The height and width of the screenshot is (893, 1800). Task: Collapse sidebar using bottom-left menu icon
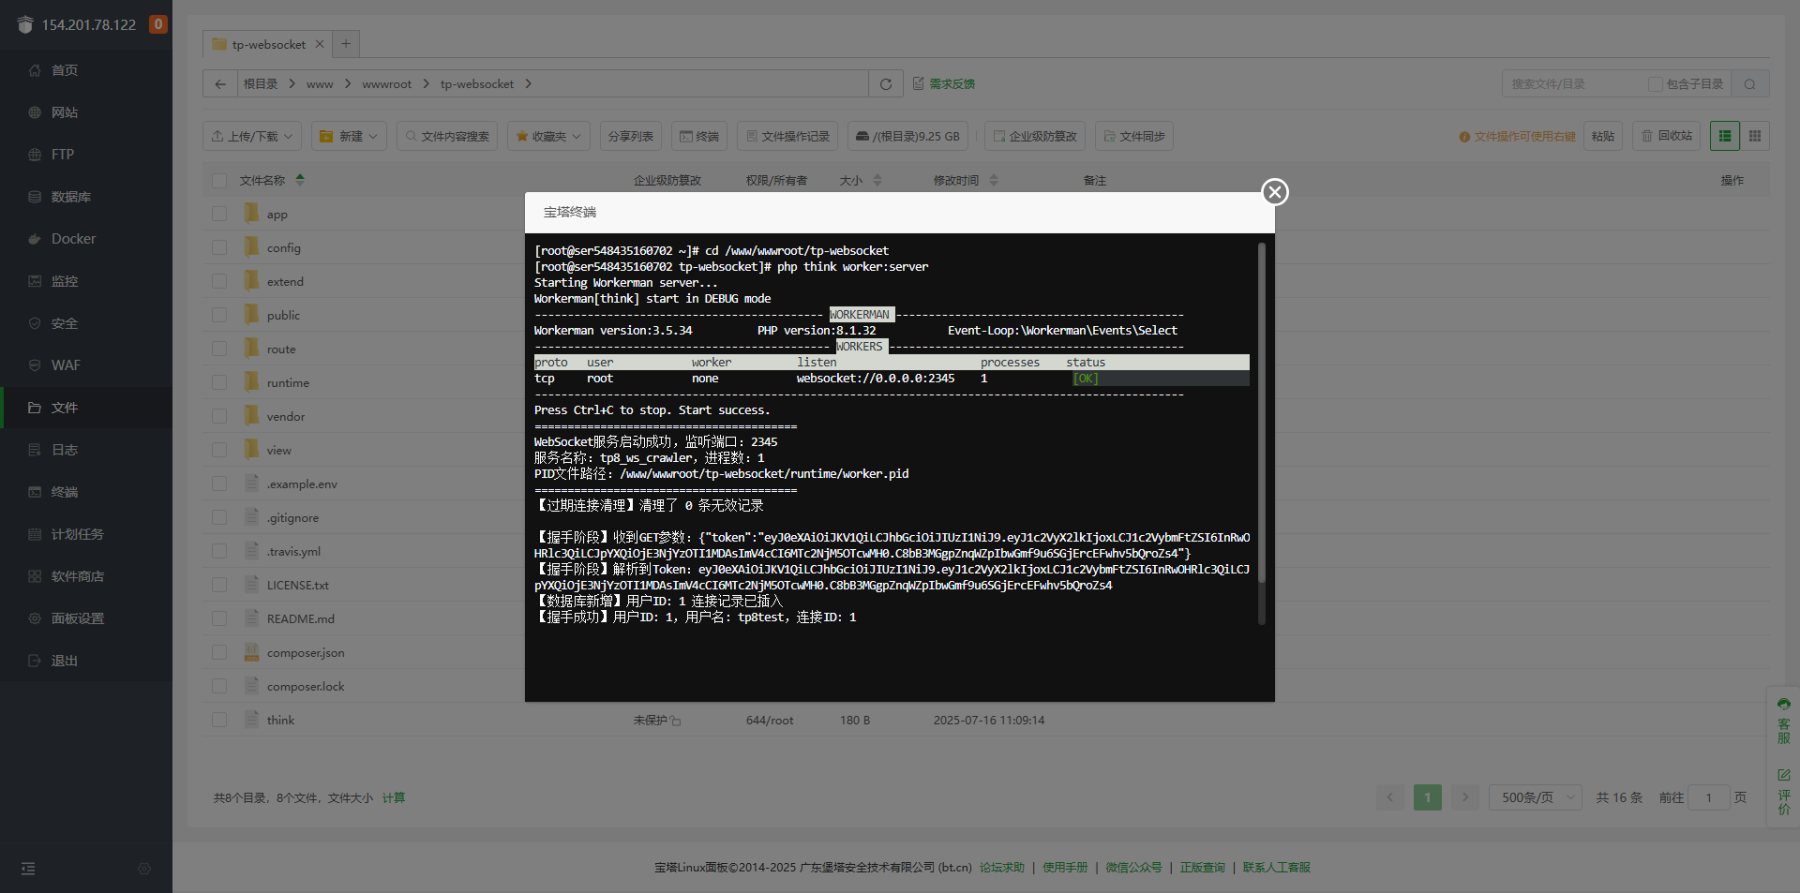point(28,869)
